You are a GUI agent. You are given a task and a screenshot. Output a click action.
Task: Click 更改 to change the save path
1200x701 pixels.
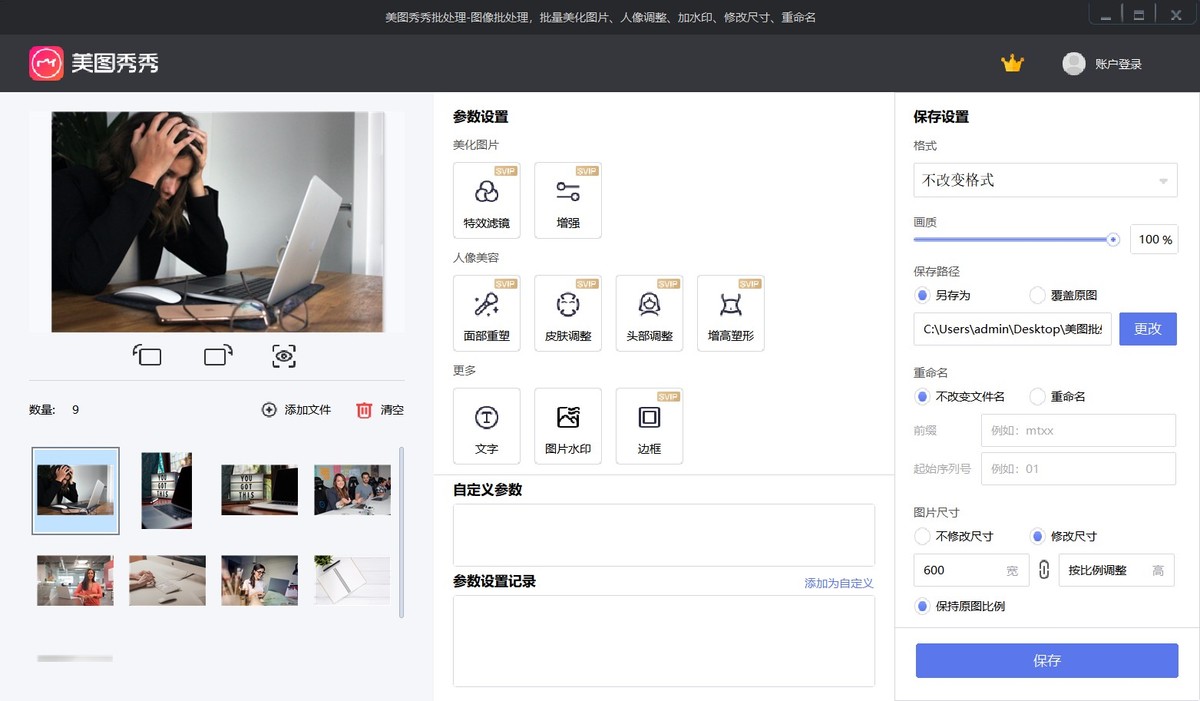click(1147, 328)
